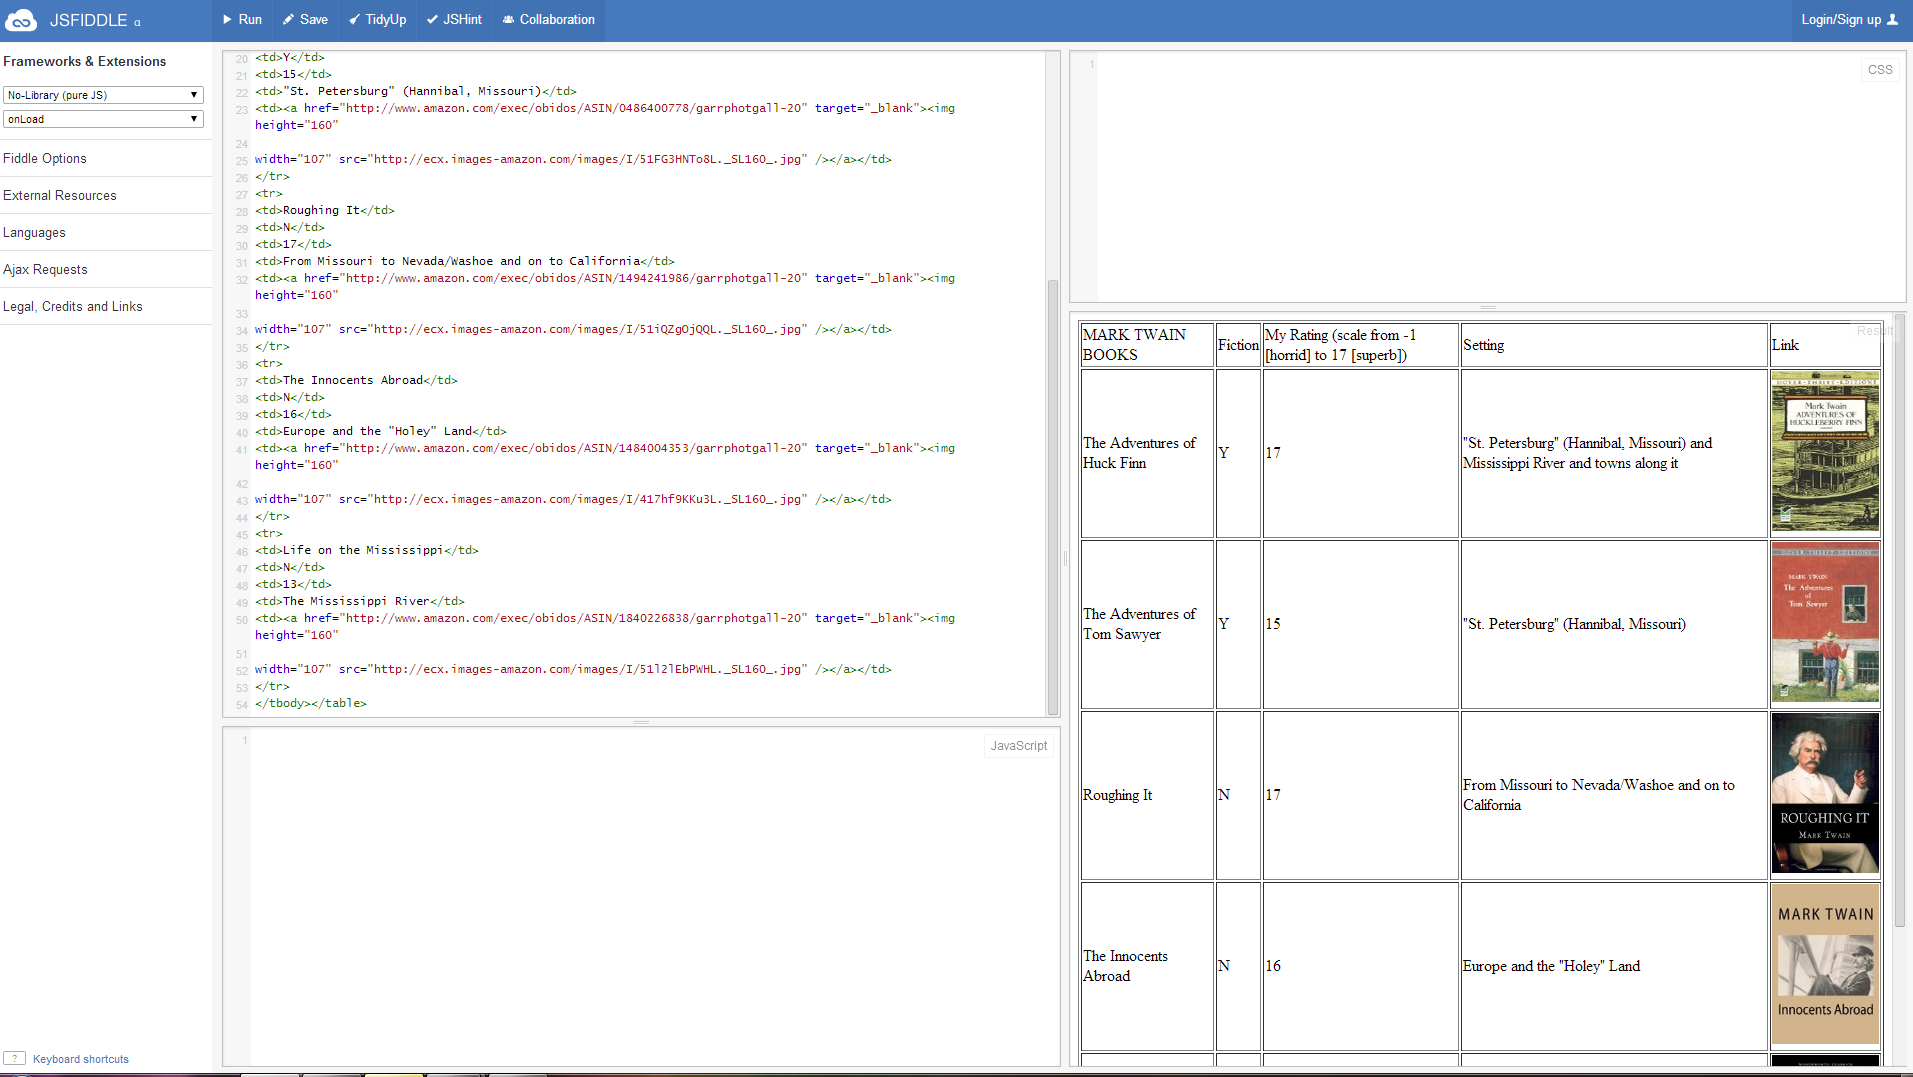Screen dimensions: 1913x1077
Task: Click the MARK TWAIN BOOKS header cell
Action: (1147, 345)
